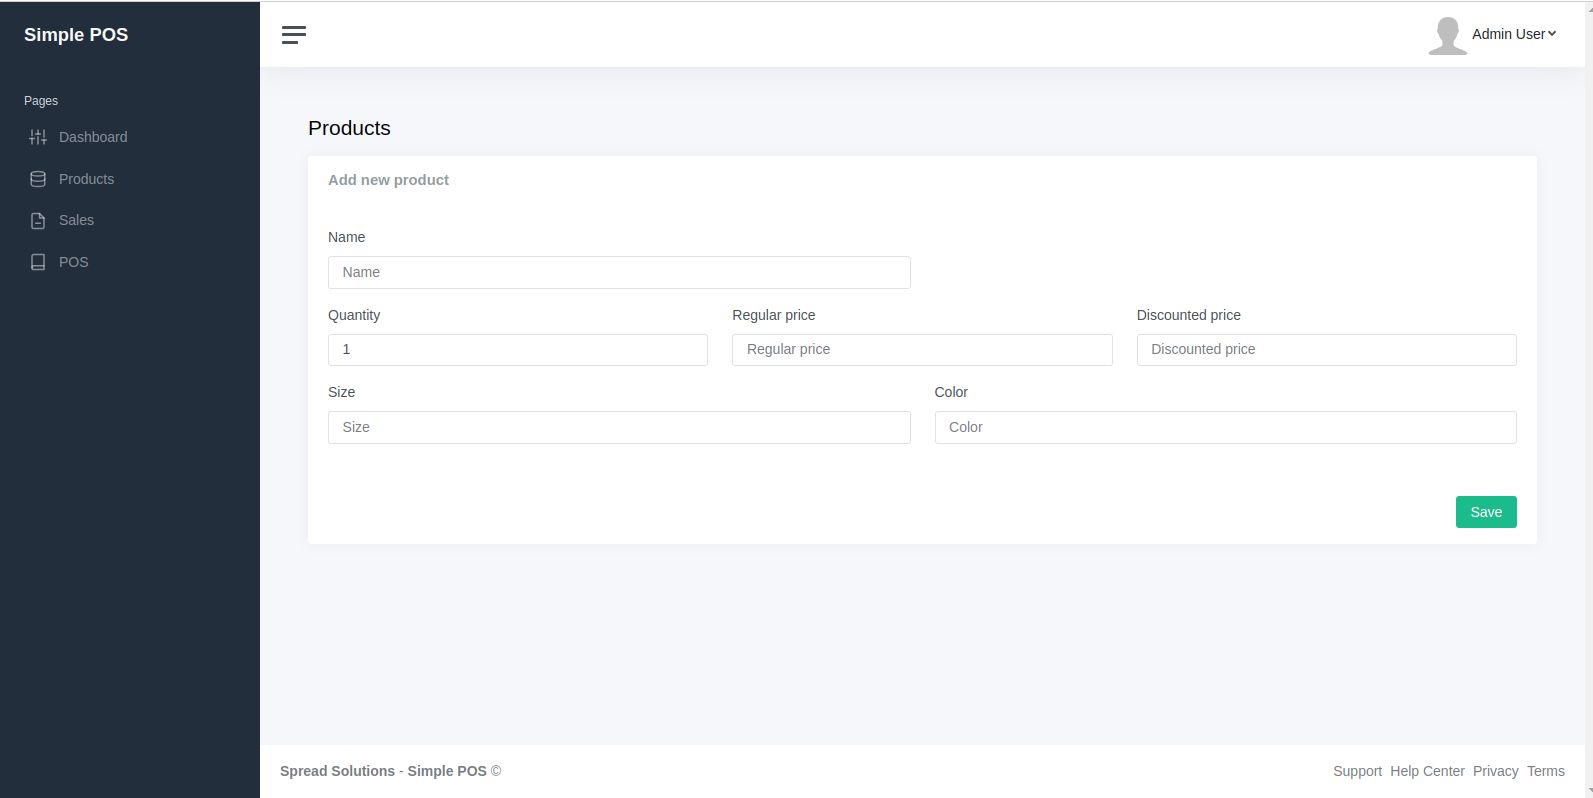Open the Support footer link
The width and height of the screenshot is (1593, 798).
1357,771
